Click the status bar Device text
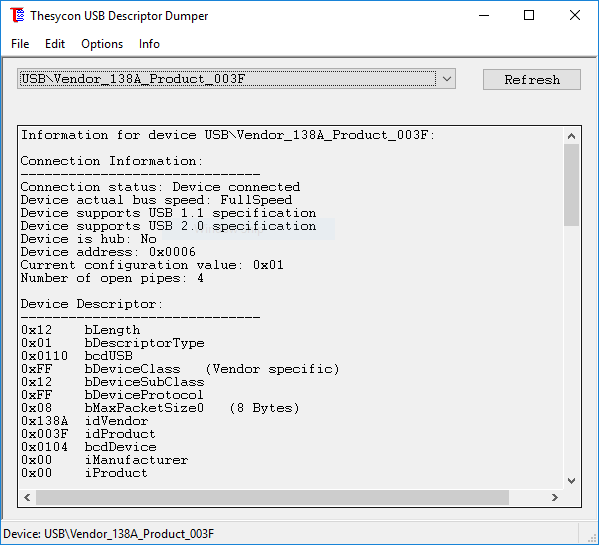 coord(108,534)
